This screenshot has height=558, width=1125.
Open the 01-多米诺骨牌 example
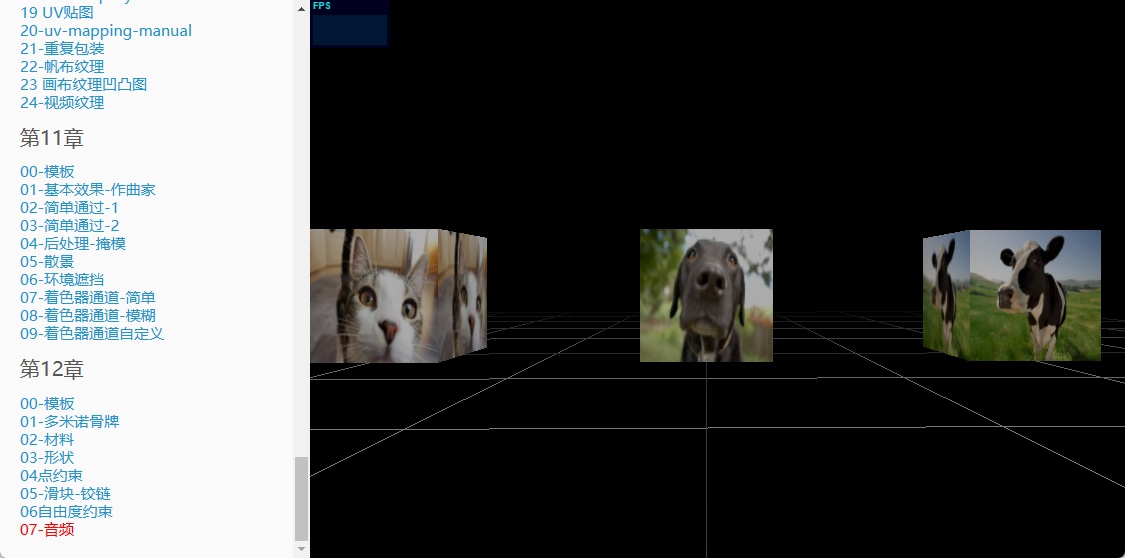(x=69, y=422)
